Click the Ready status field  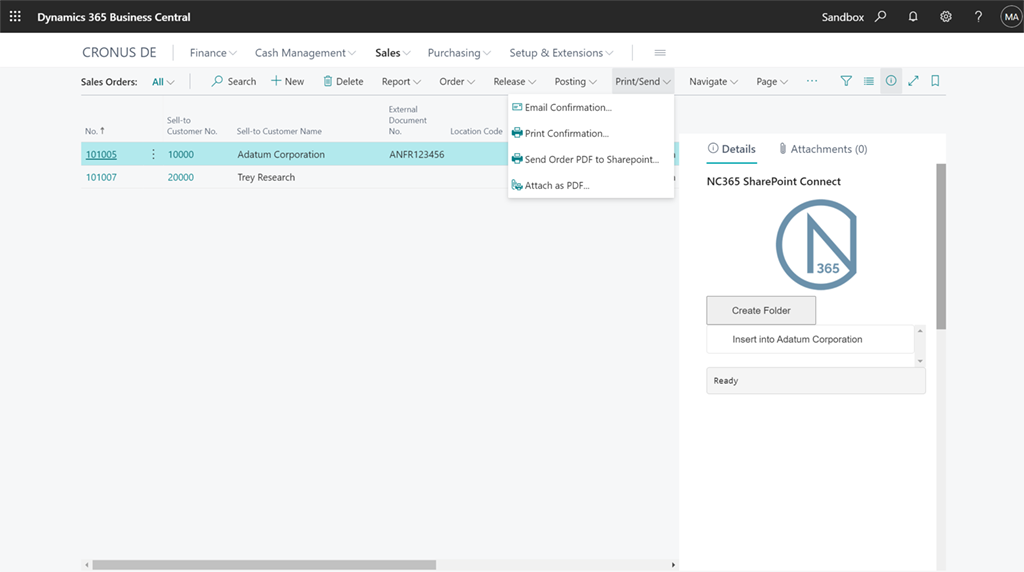816,381
